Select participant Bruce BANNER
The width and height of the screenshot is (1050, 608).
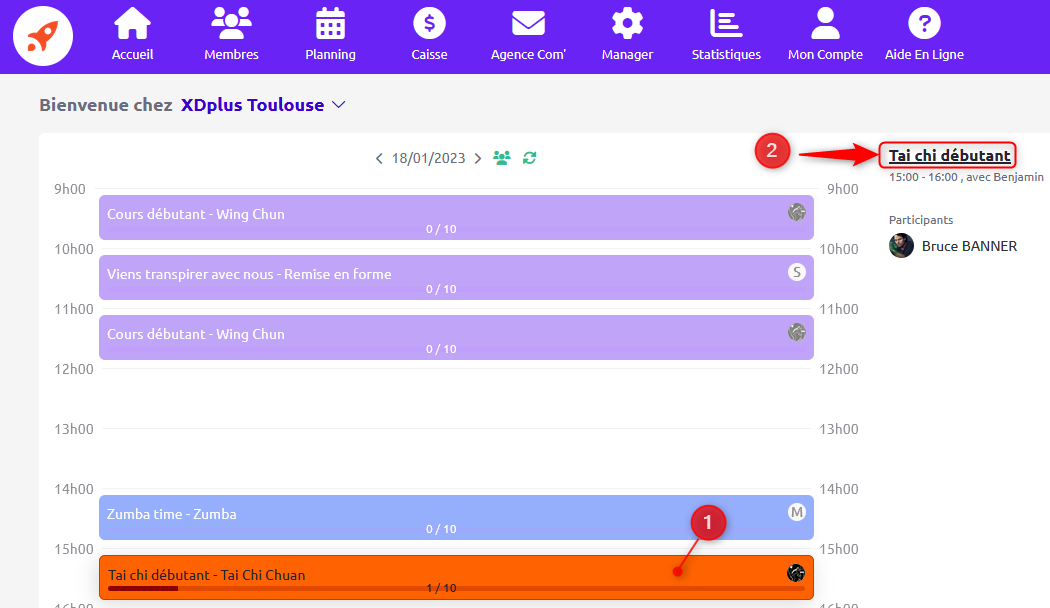[x=968, y=246]
